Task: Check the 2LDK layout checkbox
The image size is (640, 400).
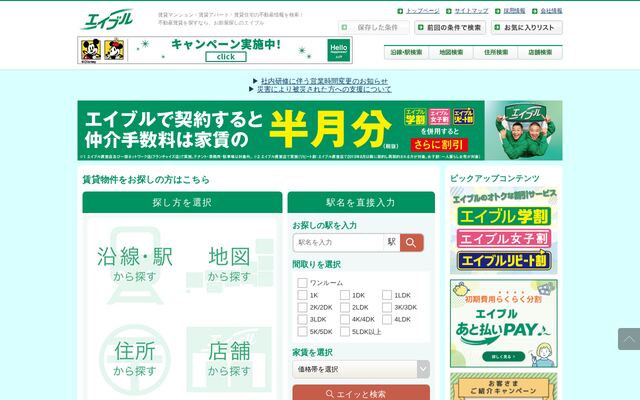Action: click(x=345, y=307)
